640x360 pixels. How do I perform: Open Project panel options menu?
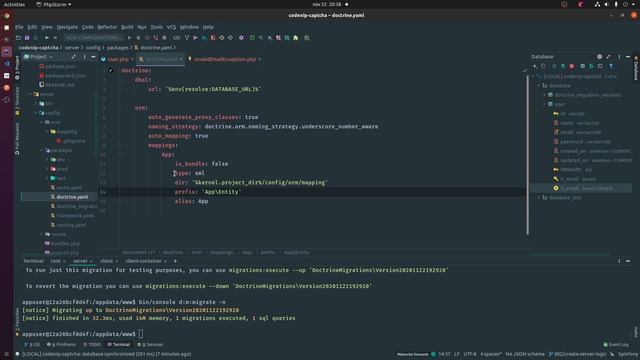click(84, 57)
